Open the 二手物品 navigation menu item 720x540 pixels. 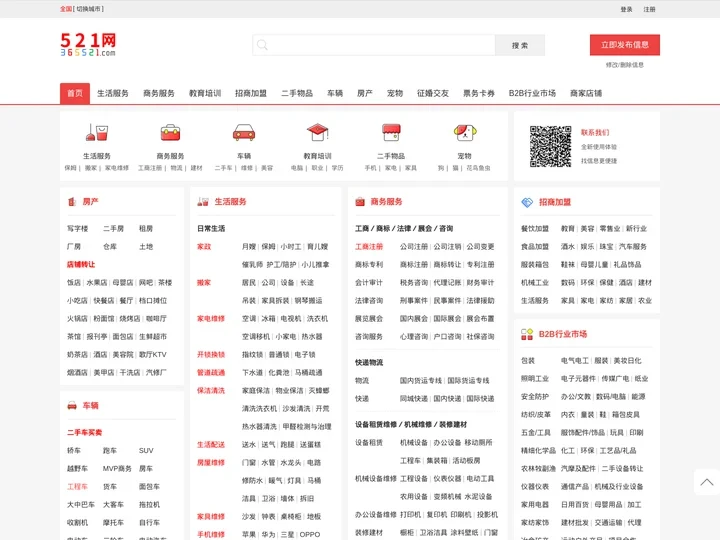pos(297,93)
